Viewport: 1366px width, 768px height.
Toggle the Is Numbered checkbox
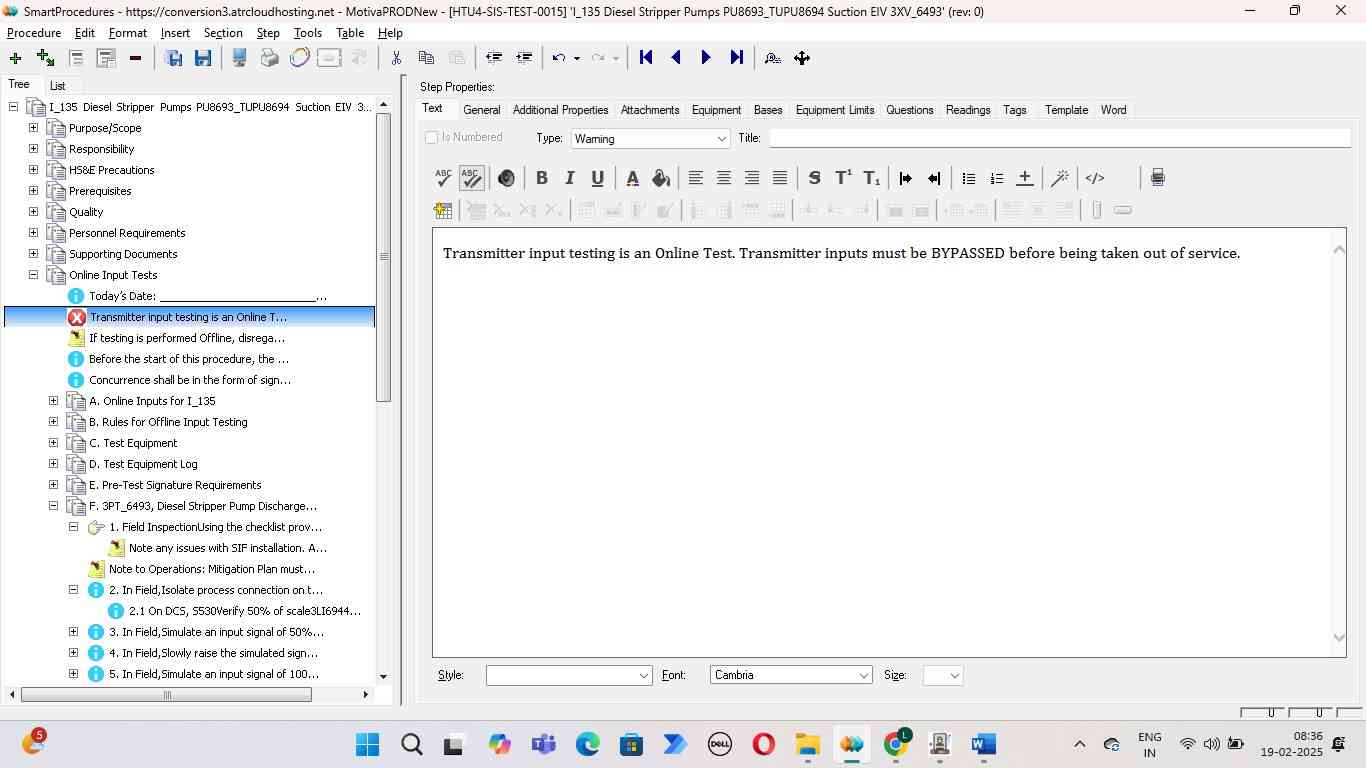432,137
